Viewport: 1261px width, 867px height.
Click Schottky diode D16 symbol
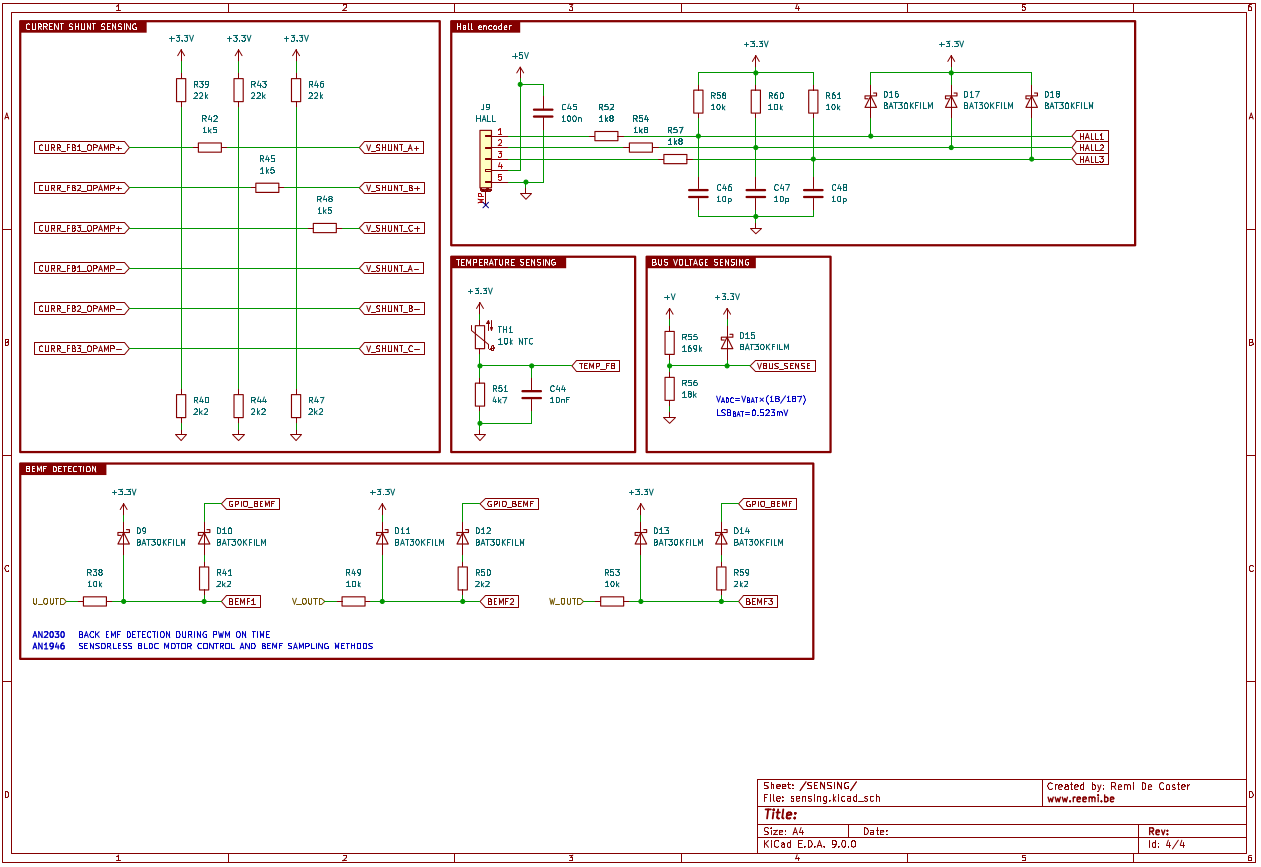point(870,101)
